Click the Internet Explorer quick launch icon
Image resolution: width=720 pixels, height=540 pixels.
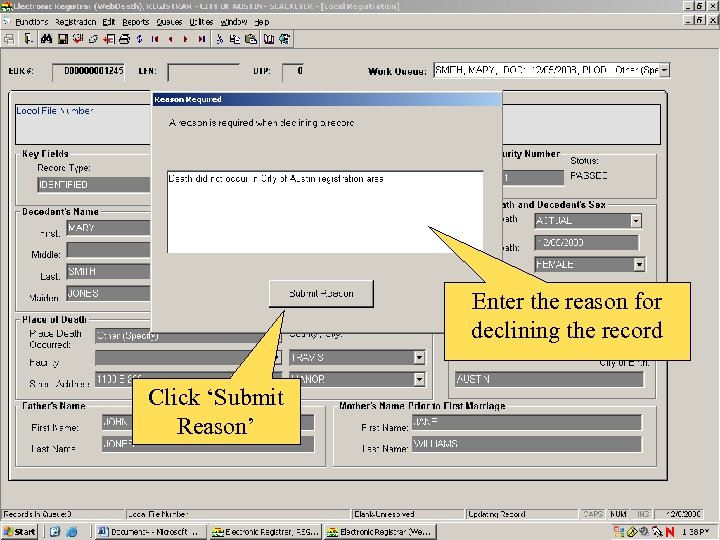72,532
